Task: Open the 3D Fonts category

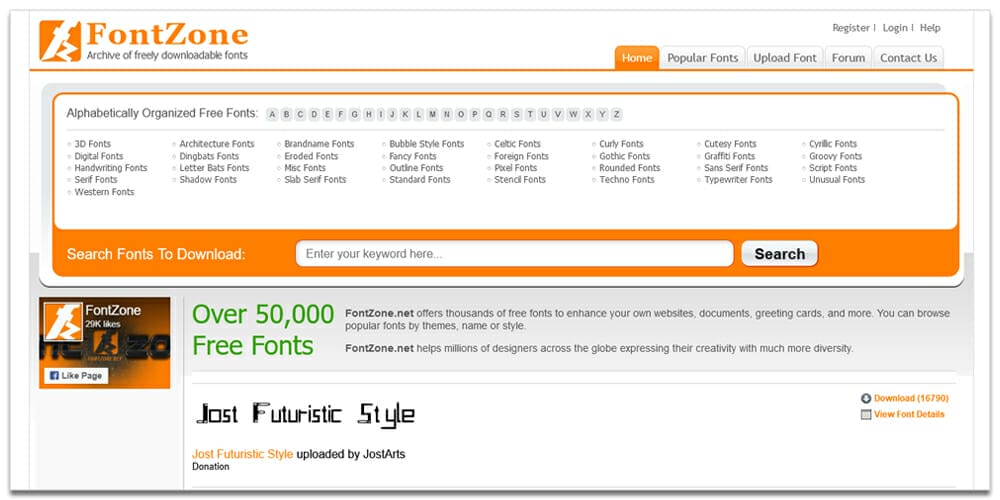Action: 92,144
